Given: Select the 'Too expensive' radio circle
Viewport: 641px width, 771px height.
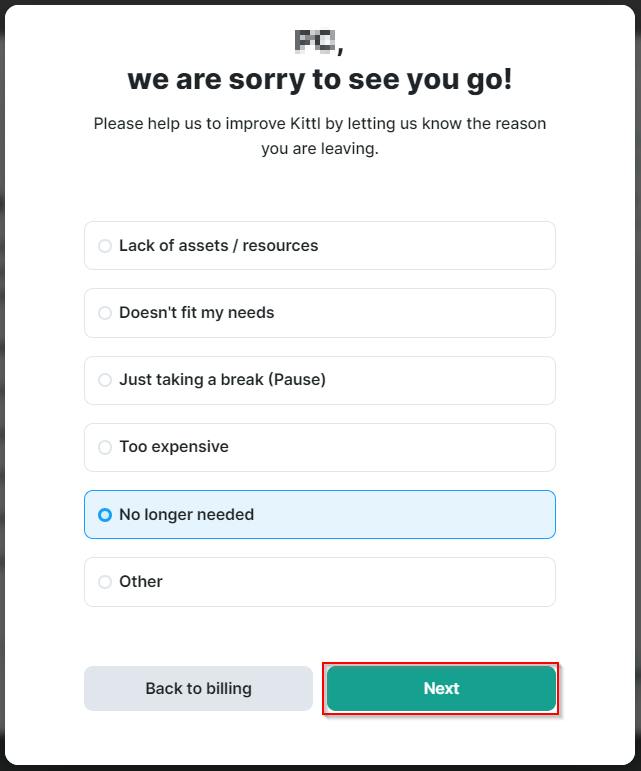Looking at the screenshot, I should (105, 447).
